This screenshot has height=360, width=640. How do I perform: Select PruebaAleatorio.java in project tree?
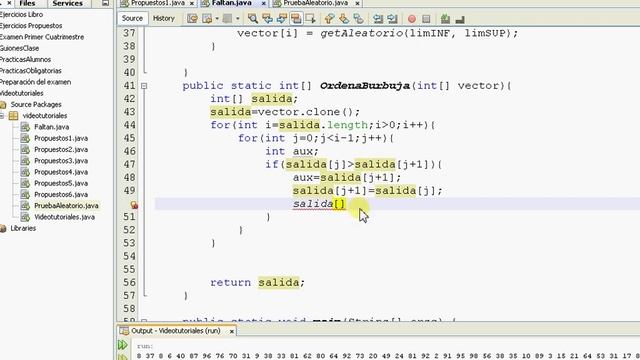[66, 206]
